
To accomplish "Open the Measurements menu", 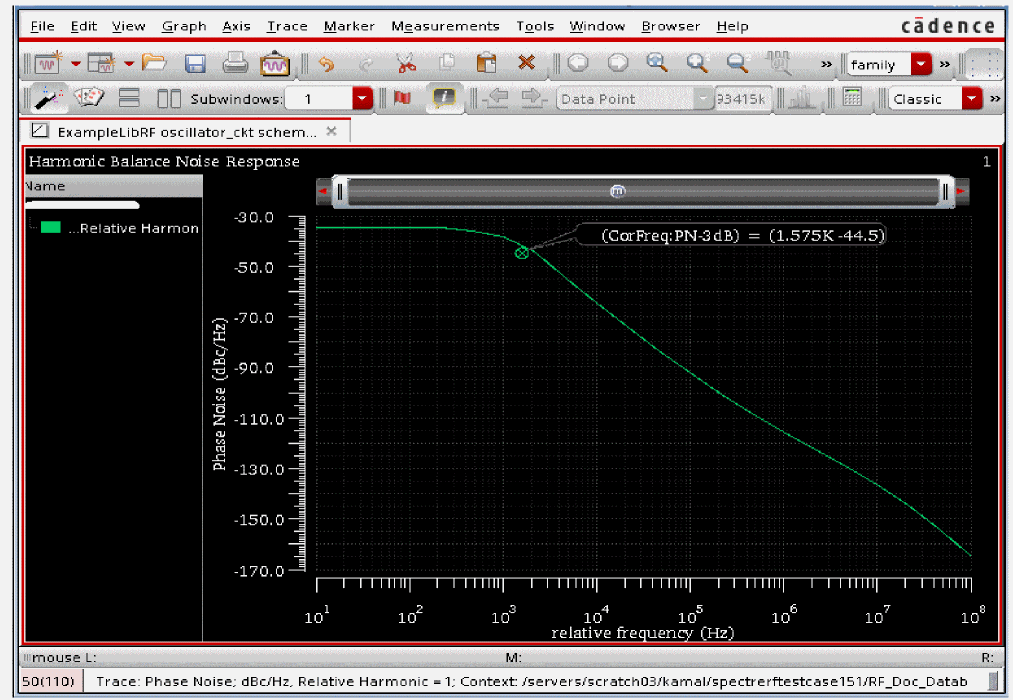I will coord(445,26).
